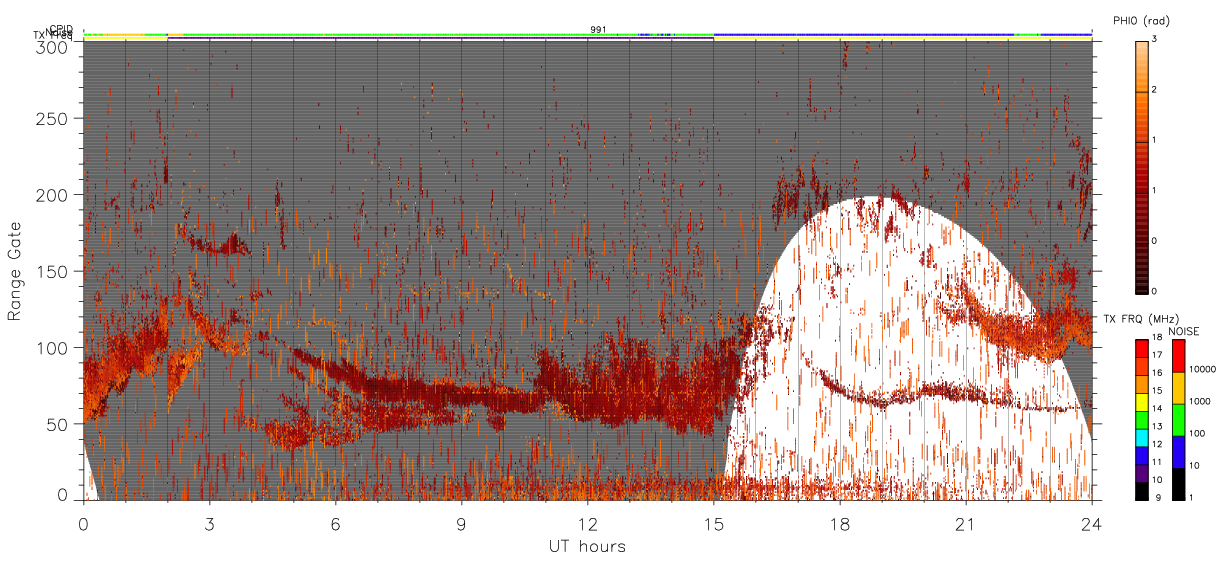Click the '991' CPID value at top
The height and width of the screenshot is (567, 1228).
pyautogui.click(x=598, y=30)
